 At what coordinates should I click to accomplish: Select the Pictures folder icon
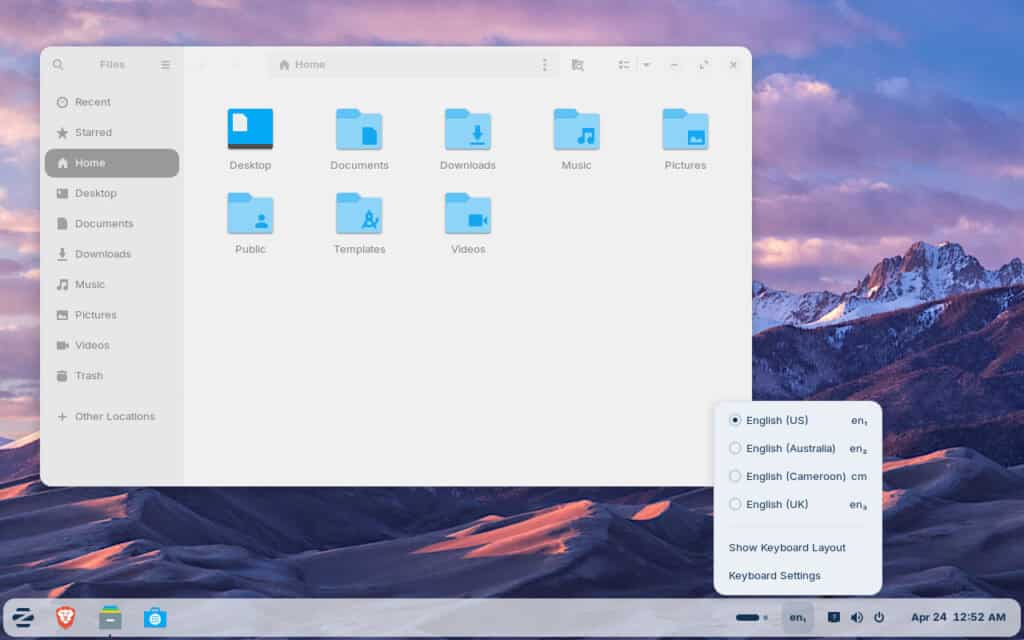(685, 129)
